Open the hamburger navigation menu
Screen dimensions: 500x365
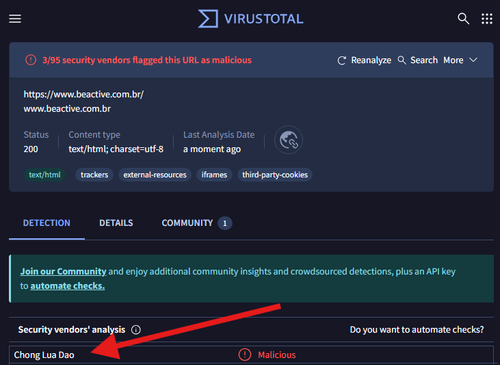pyautogui.click(x=15, y=19)
